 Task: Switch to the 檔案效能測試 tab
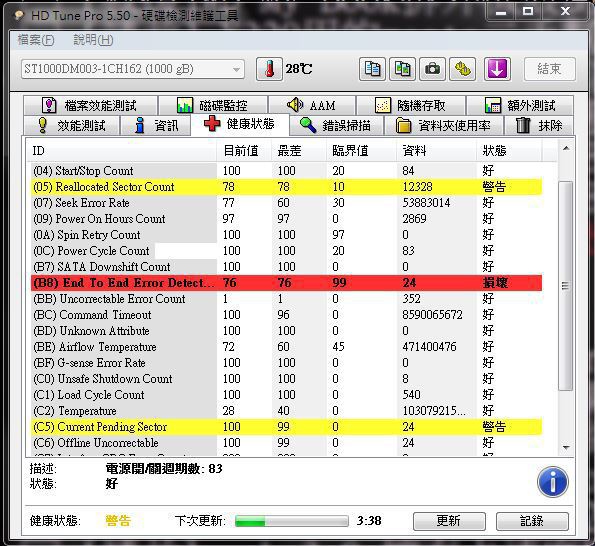pyautogui.click(x=90, y=105)
